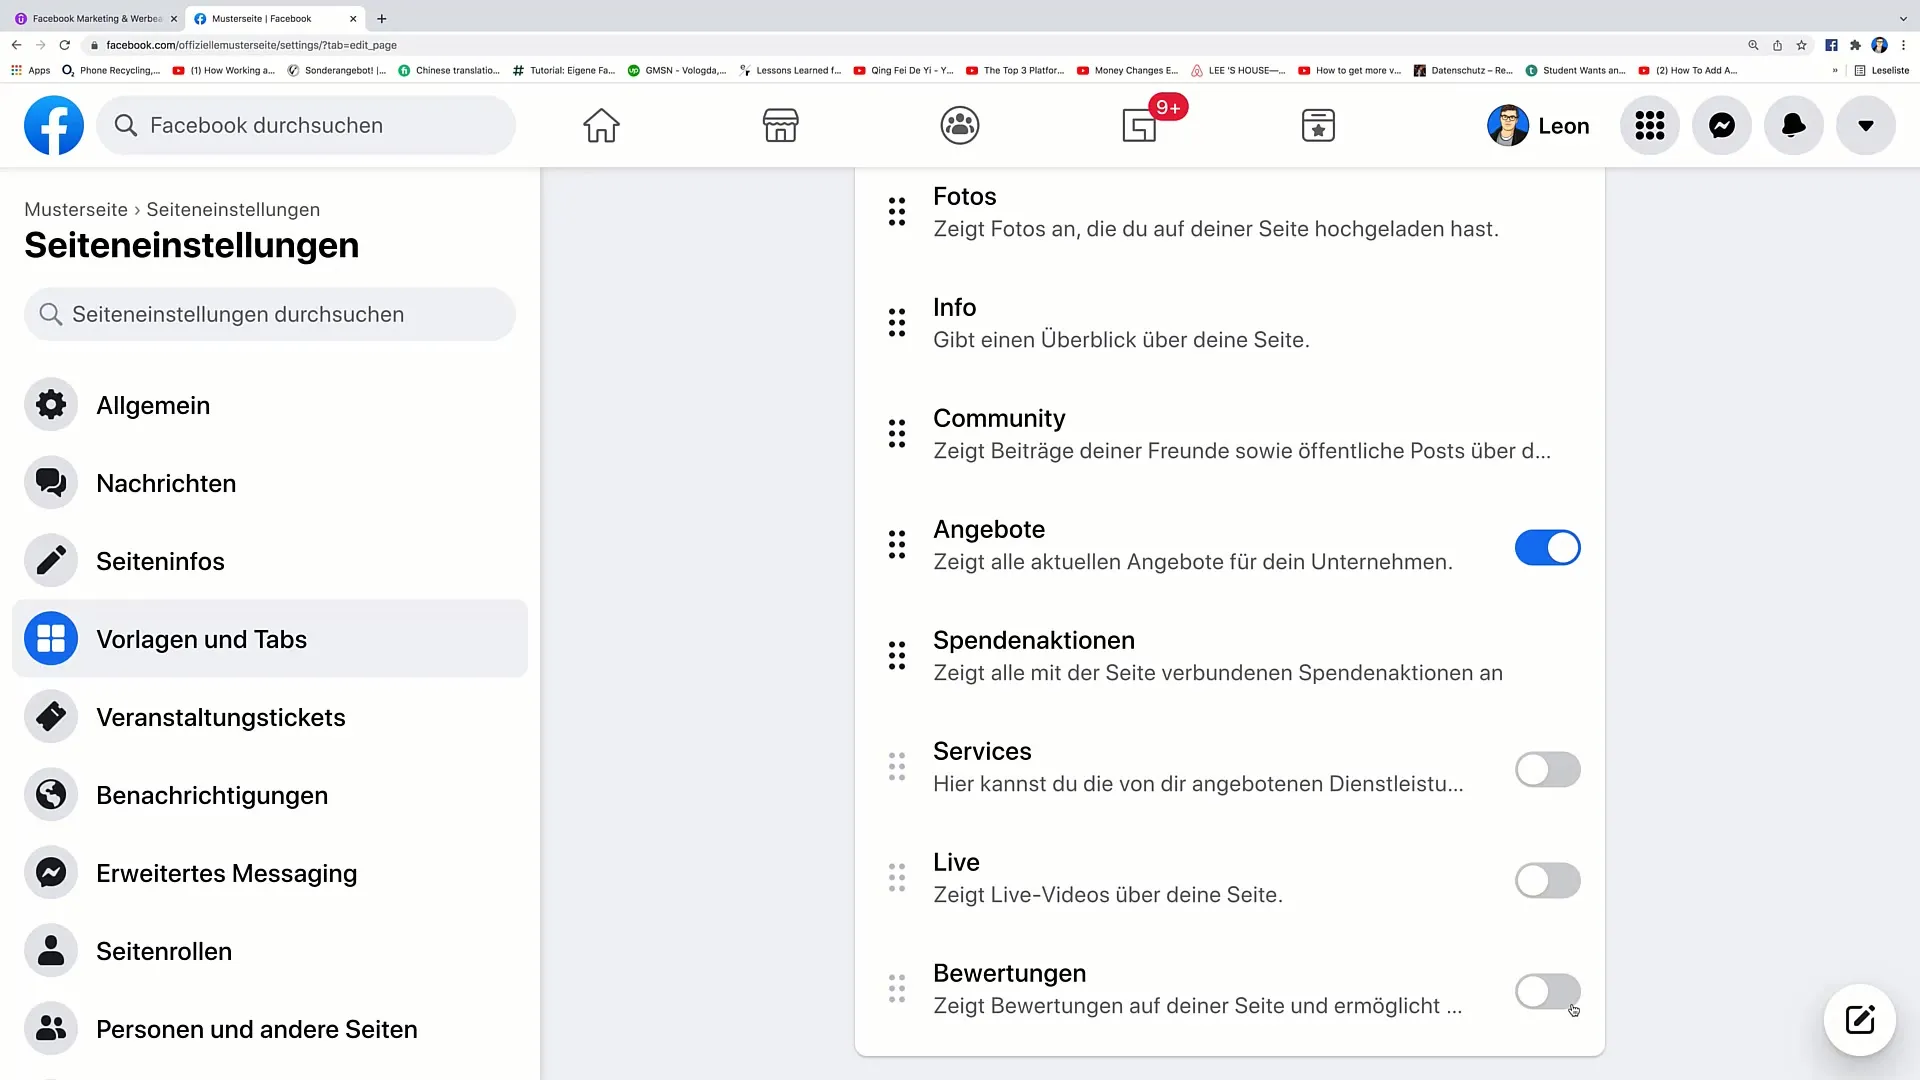1920x1080 pixels.
Task: Open the notifications bell
Action: [x=1794, y=125]
